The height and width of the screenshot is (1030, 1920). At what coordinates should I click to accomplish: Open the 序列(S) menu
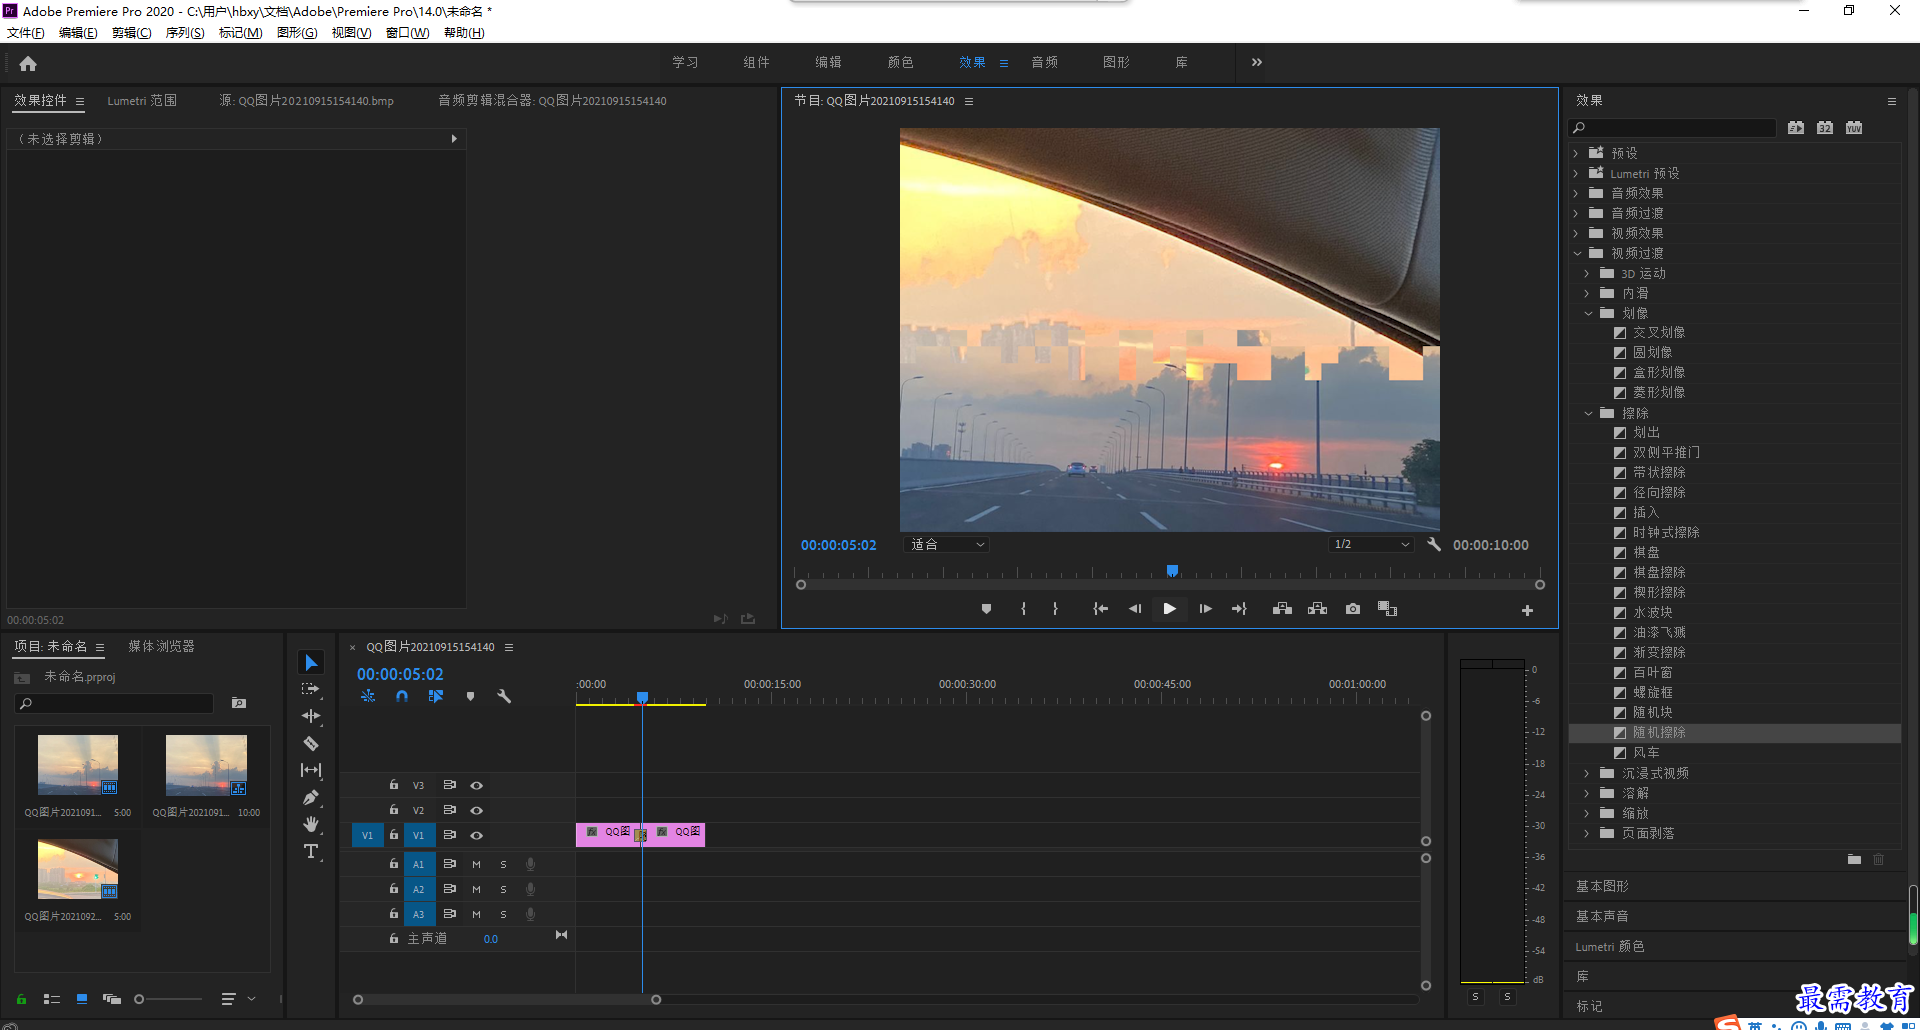(185, 33)
